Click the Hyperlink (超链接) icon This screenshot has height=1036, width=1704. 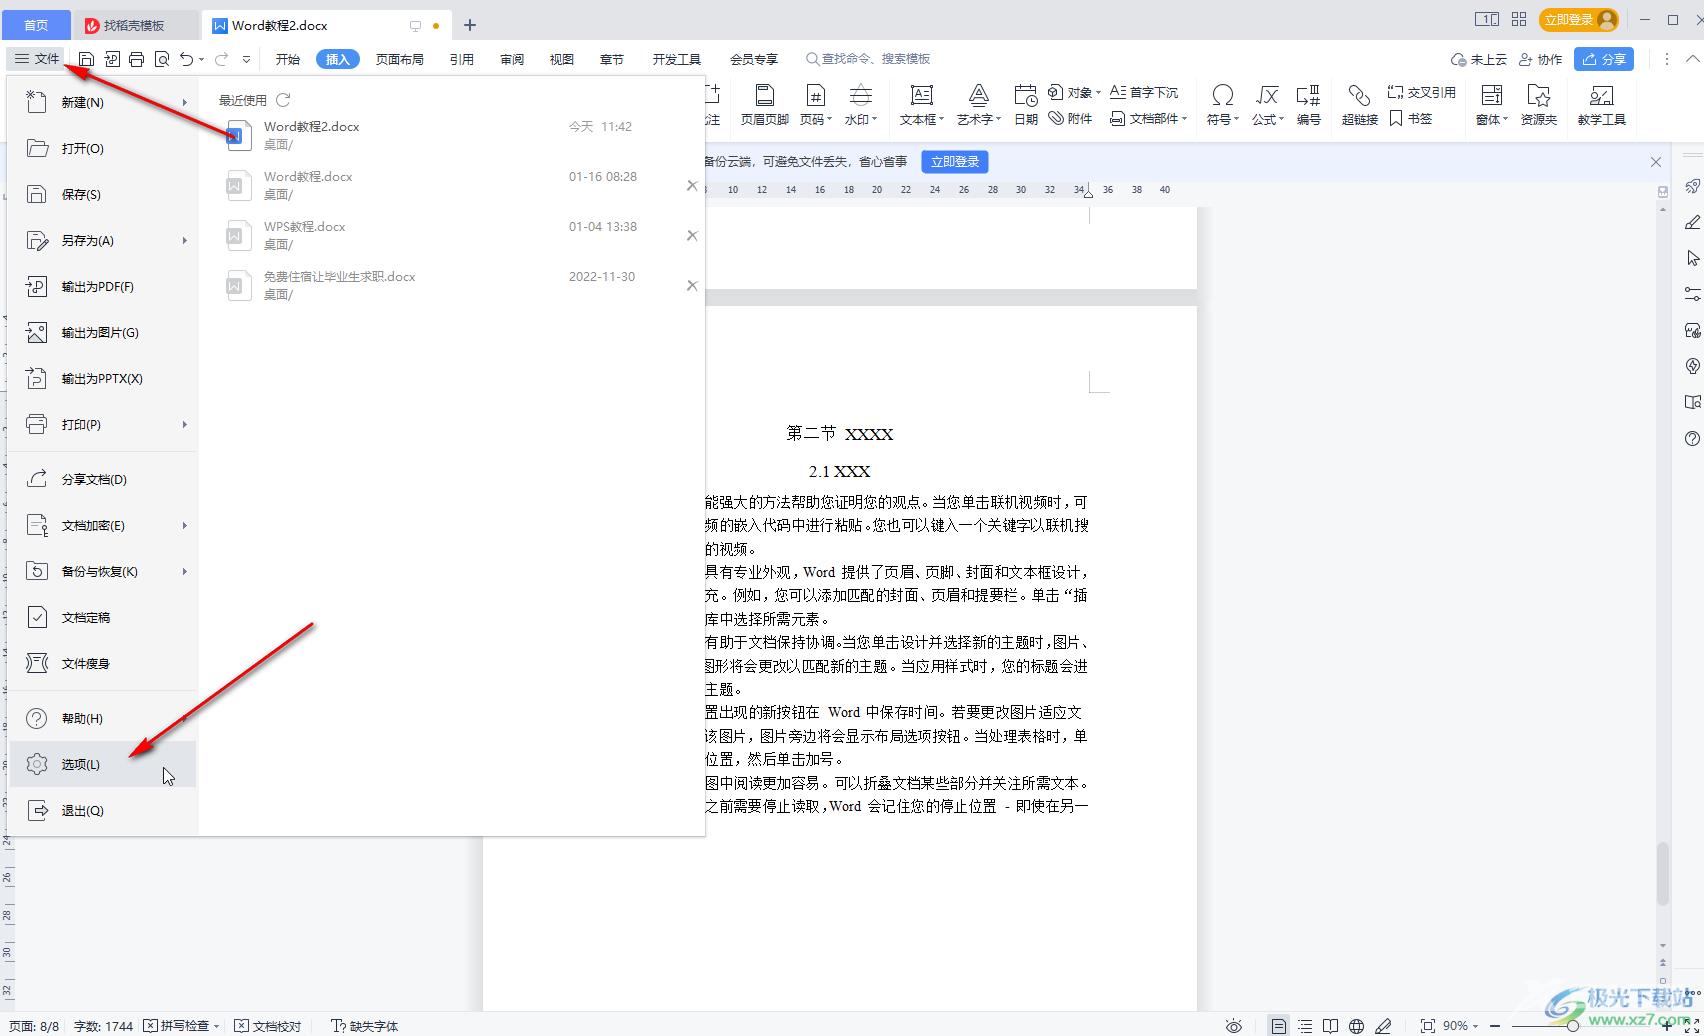1360,104
